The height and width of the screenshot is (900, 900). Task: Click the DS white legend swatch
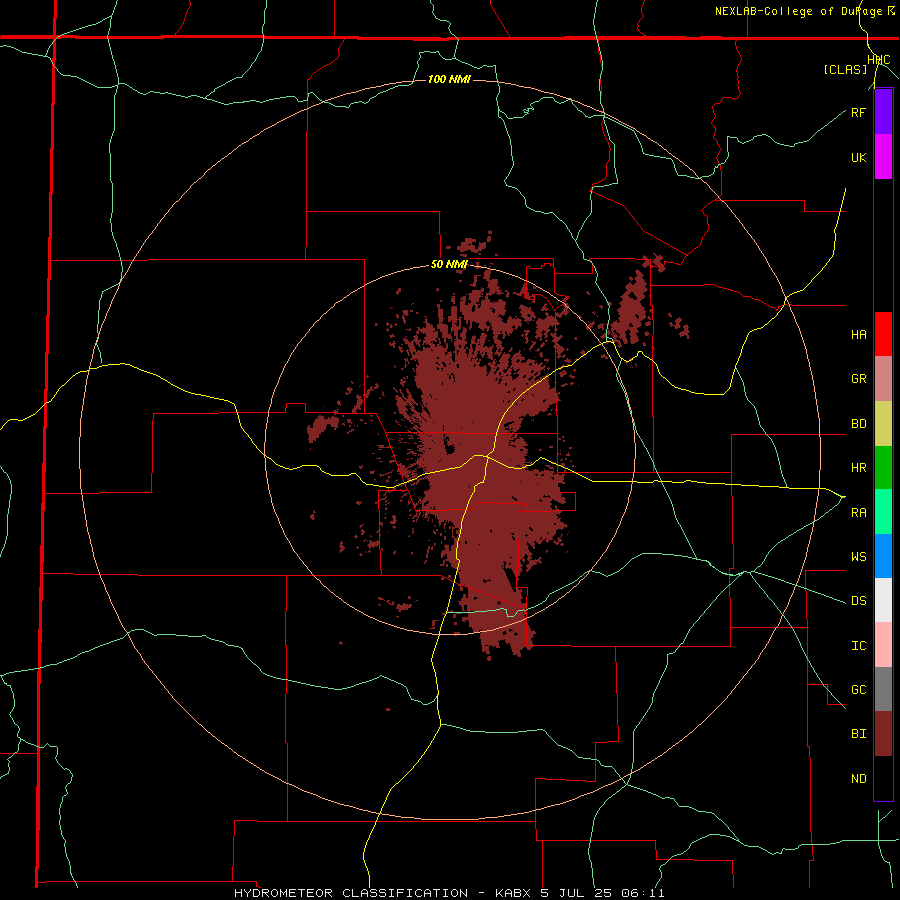click(883, 600)
